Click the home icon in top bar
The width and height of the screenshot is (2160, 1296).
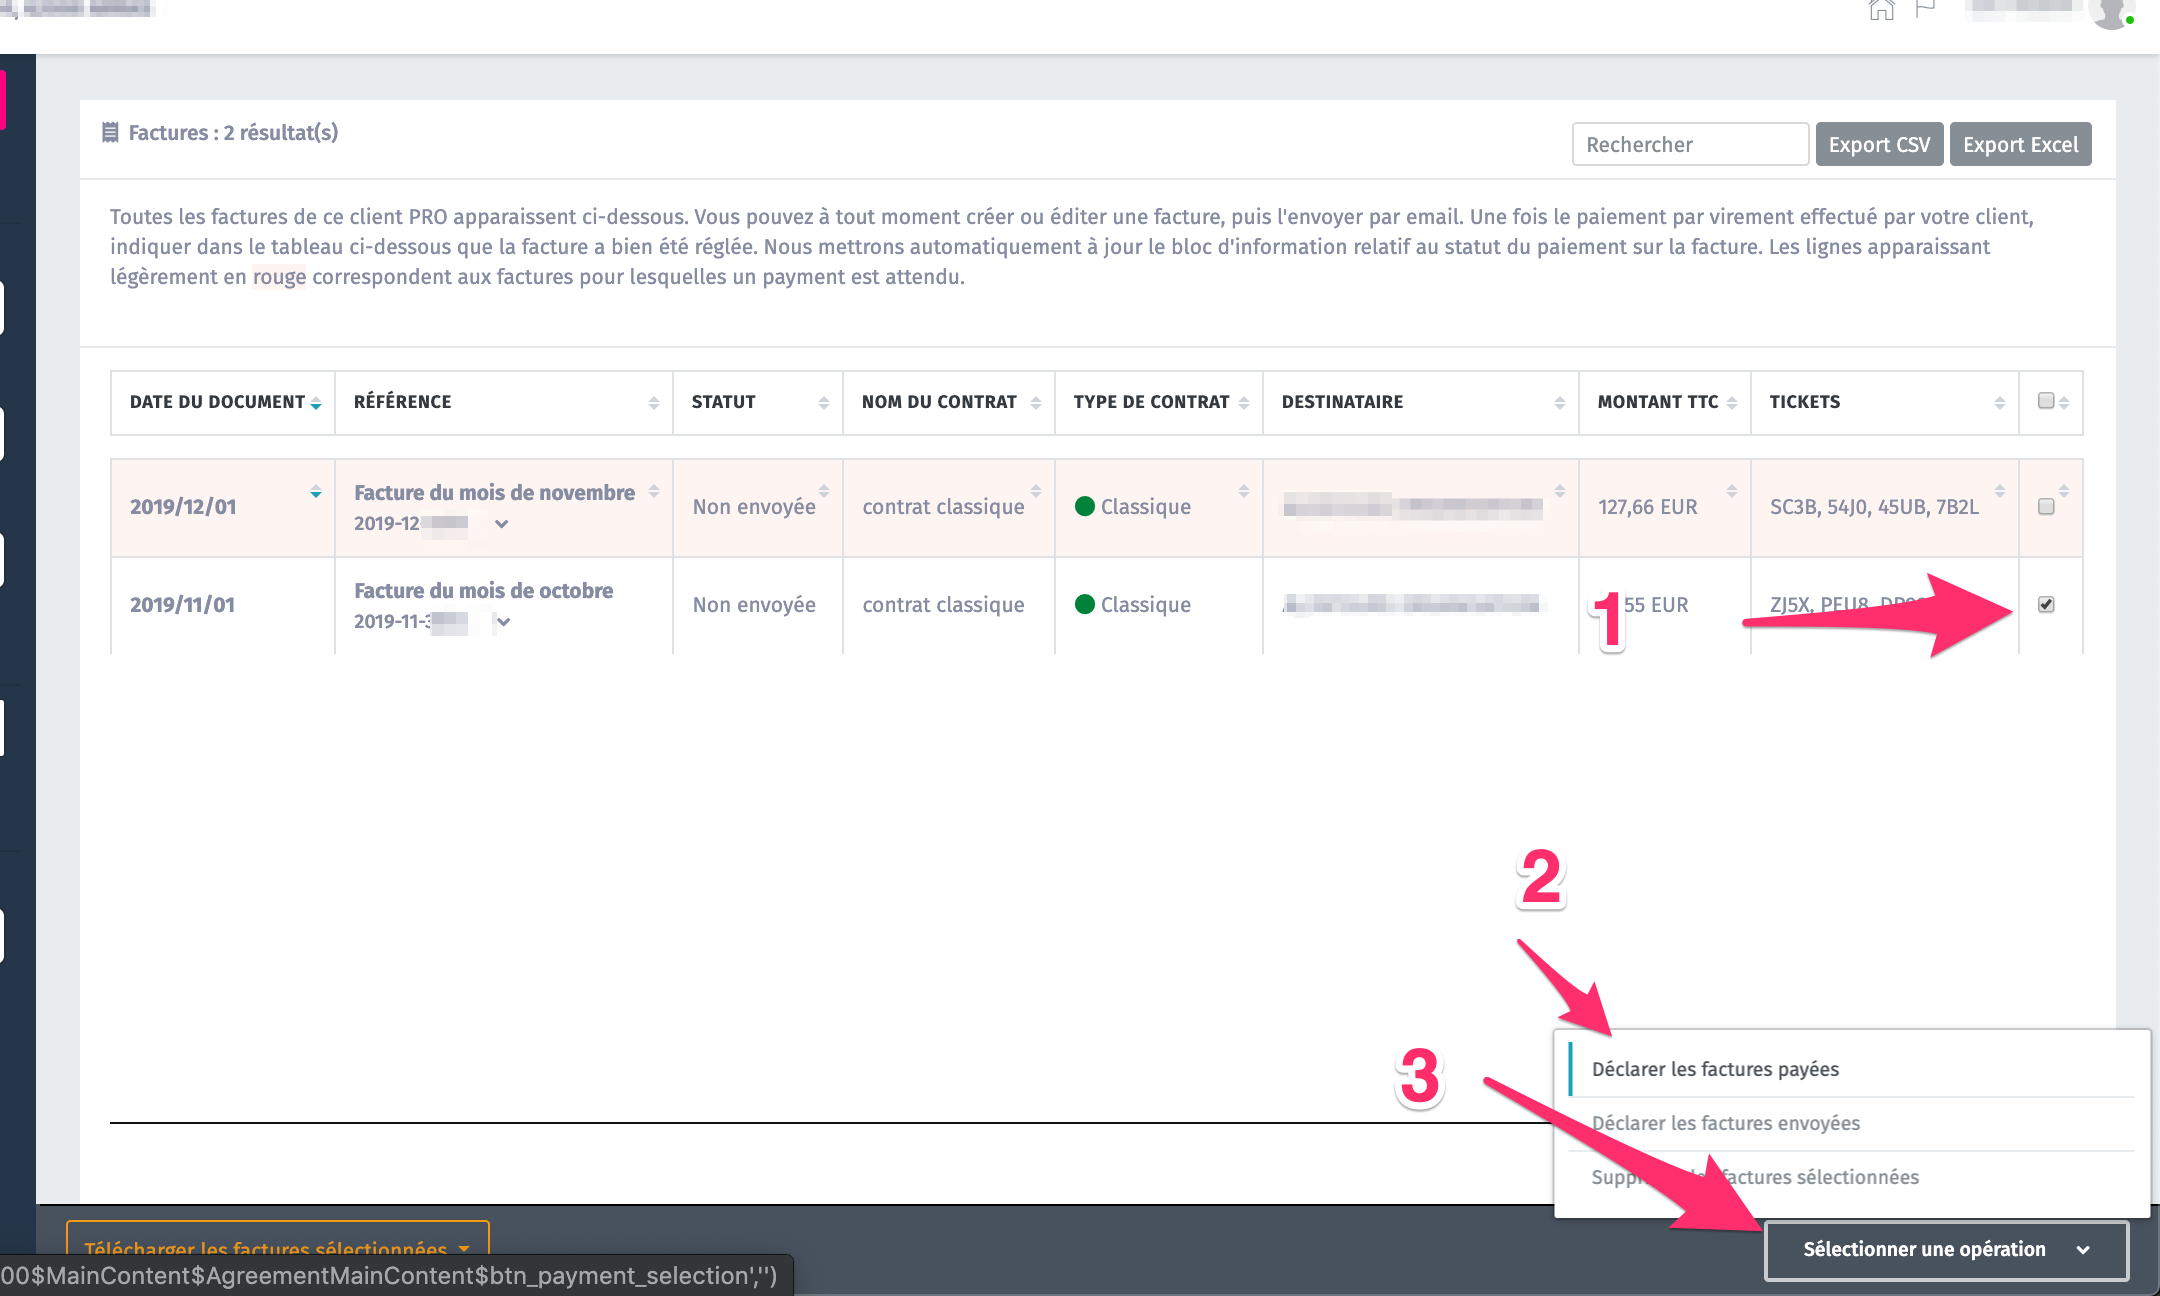1881,10
